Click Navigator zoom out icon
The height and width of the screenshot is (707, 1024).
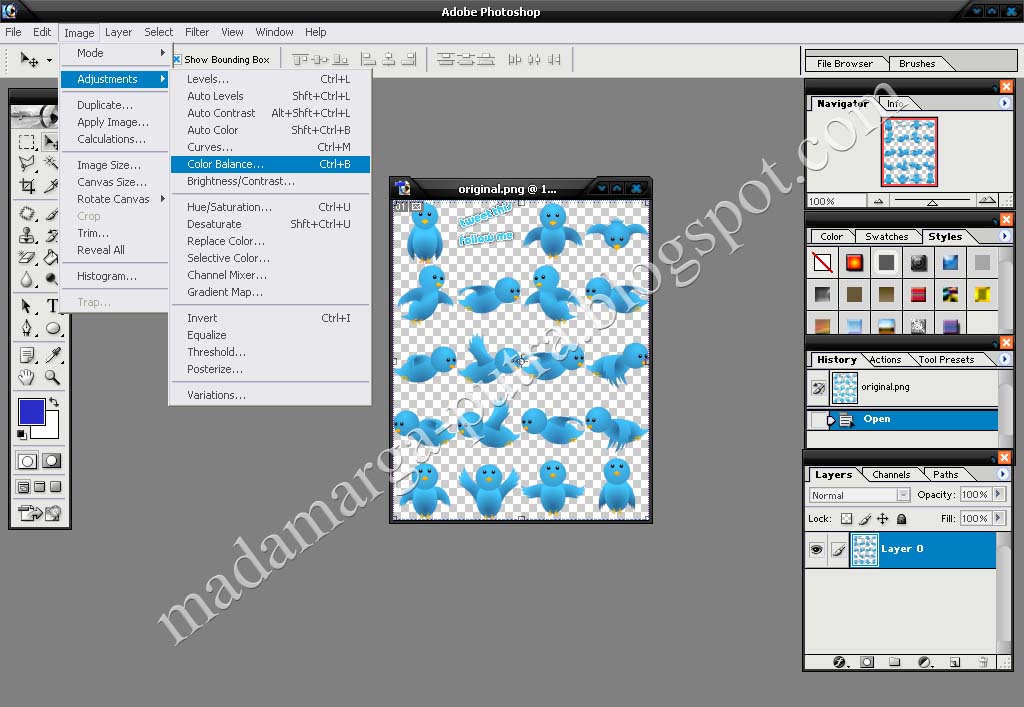pyautogui.click(x=878, y=201)
